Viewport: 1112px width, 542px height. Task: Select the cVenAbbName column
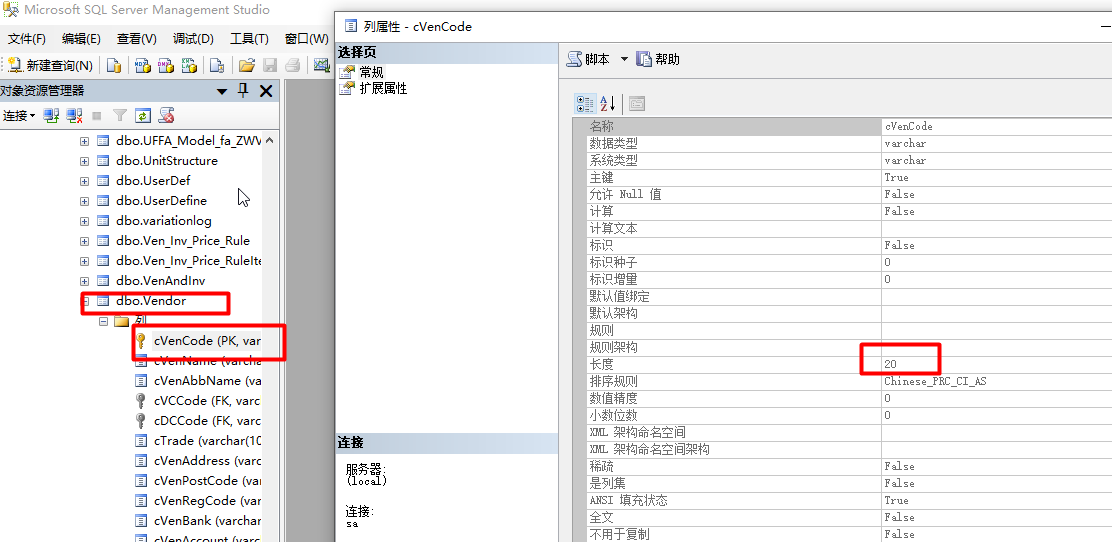(207, 381)
